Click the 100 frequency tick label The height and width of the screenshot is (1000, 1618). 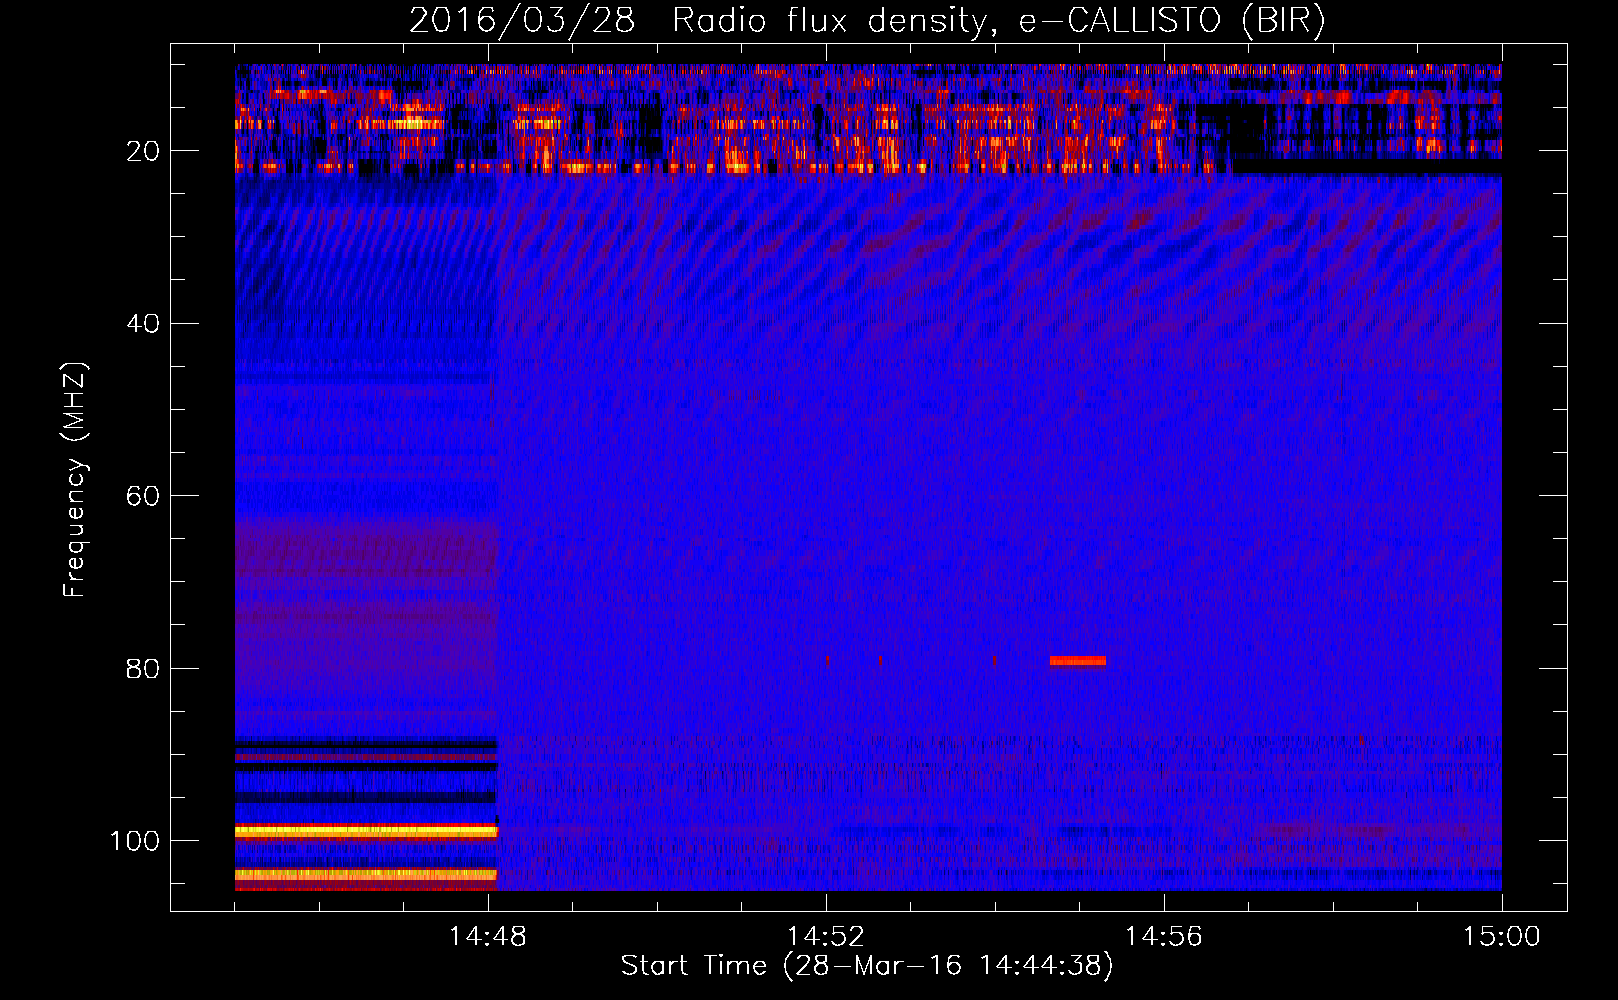135,841
